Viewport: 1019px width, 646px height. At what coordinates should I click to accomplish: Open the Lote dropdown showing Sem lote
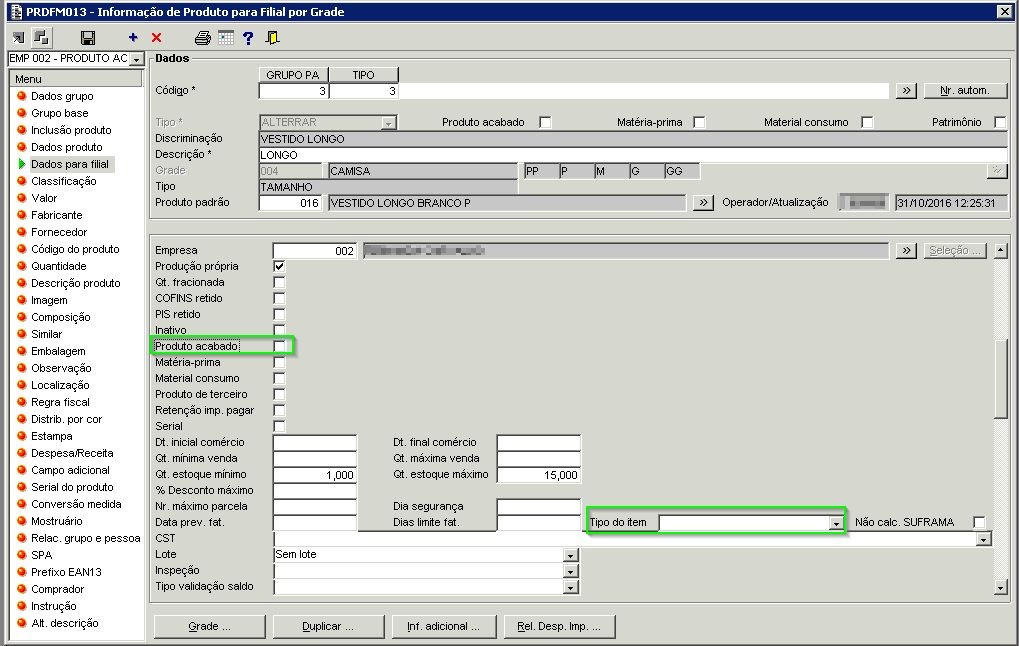pos(571,555)
